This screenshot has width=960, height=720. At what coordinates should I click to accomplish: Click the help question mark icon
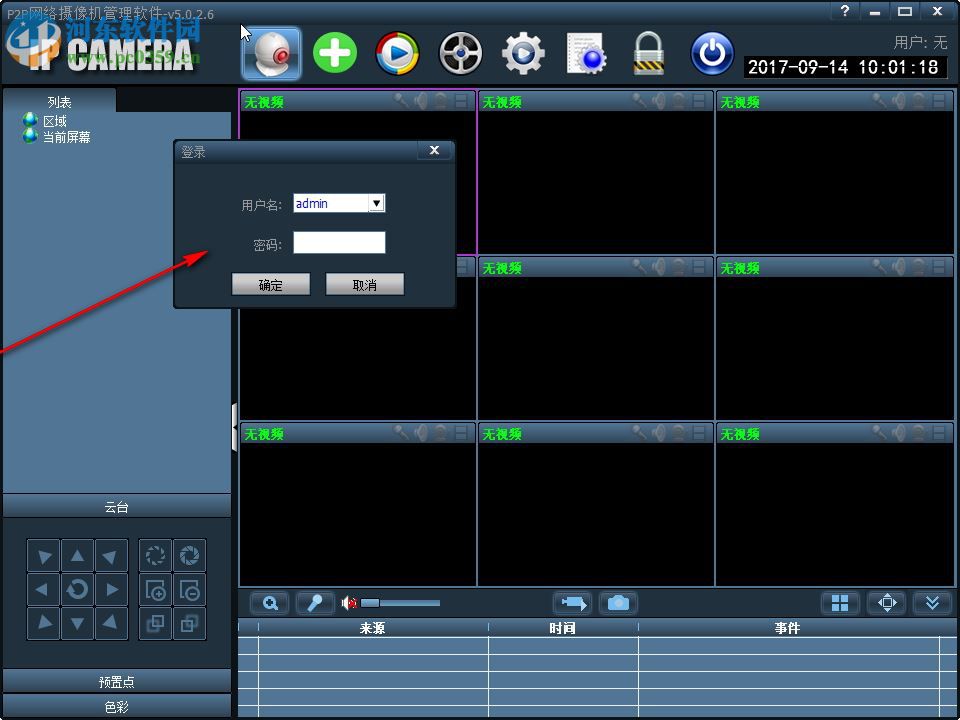pos(845,11)
